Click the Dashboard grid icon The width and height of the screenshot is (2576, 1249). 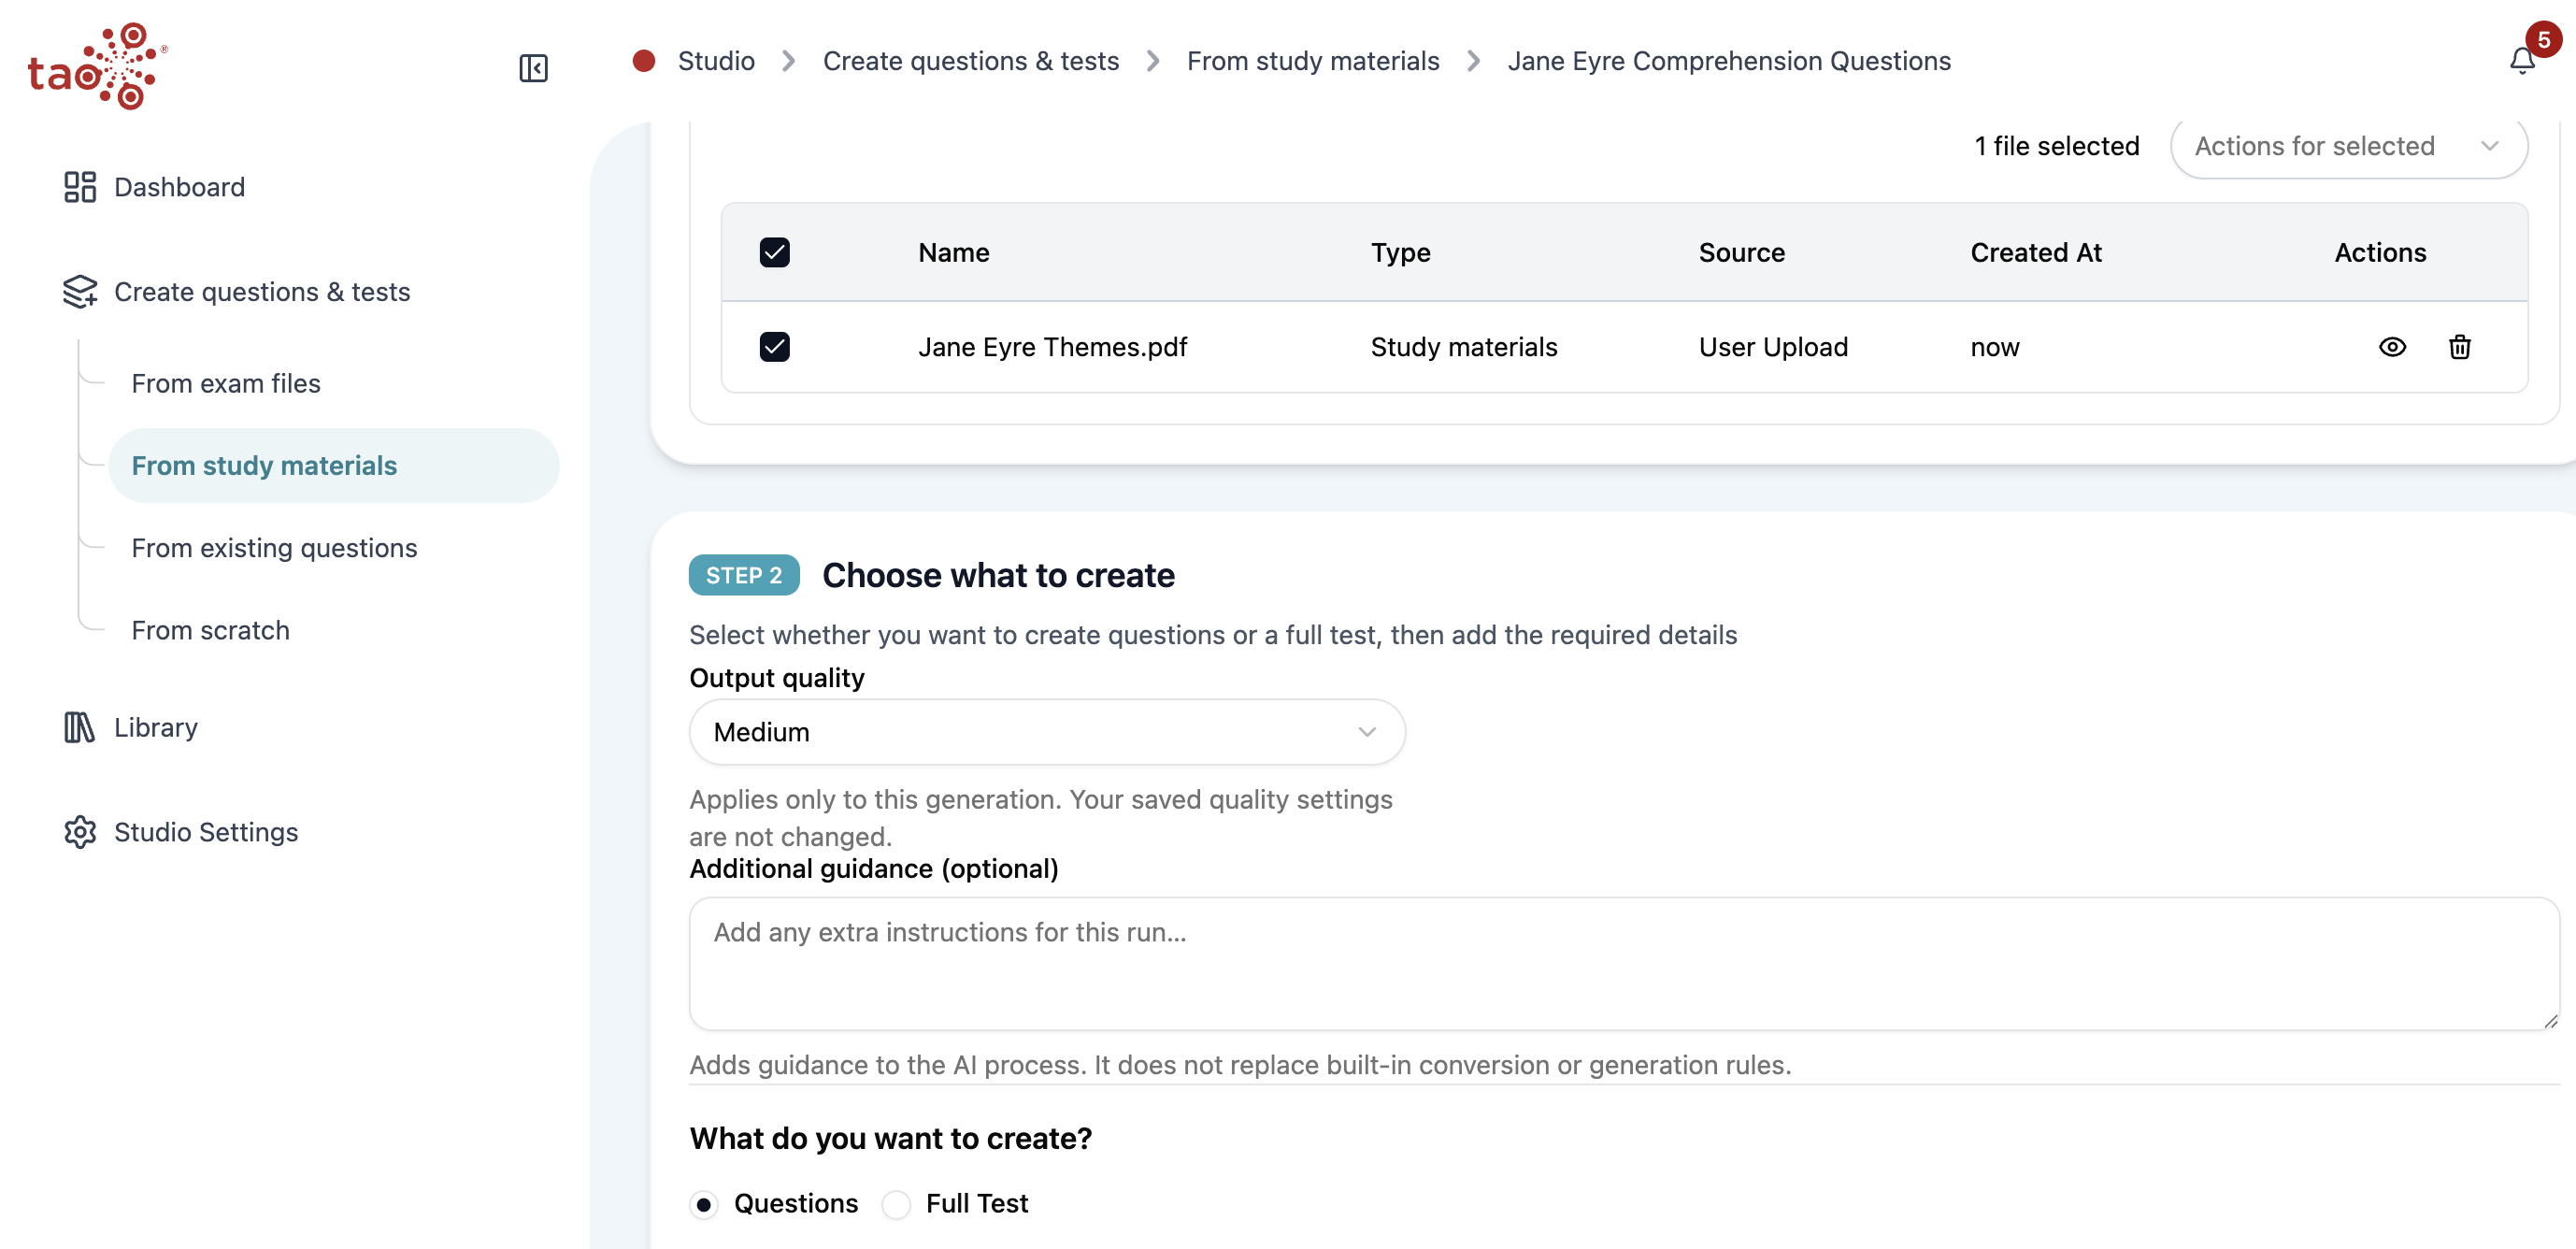pyautogui.click(x=80, y=187)
